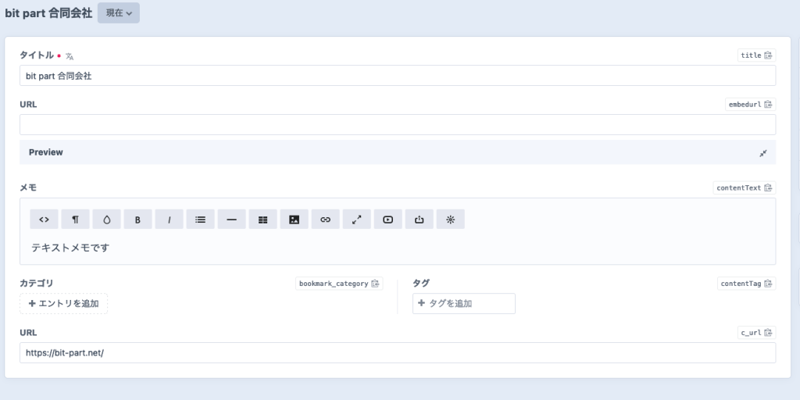Insert a horizontal rule line
This screenshot has width=800, height=400.
(x=231, y=219)
